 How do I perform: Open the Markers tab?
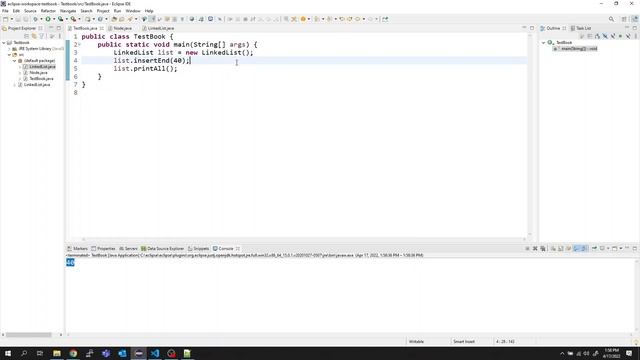pyautogui.click(x=78, y=249)
